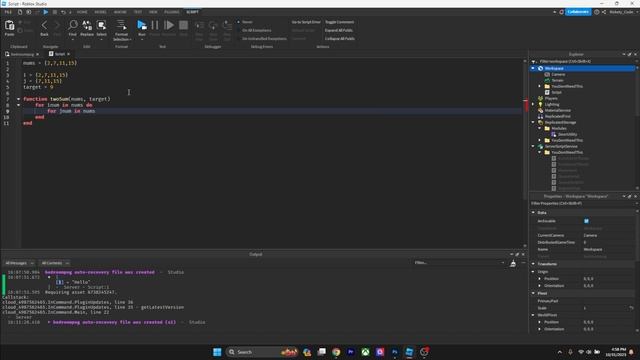Click the Collaborate button
640x360 pixels.
tap(578, 12)
